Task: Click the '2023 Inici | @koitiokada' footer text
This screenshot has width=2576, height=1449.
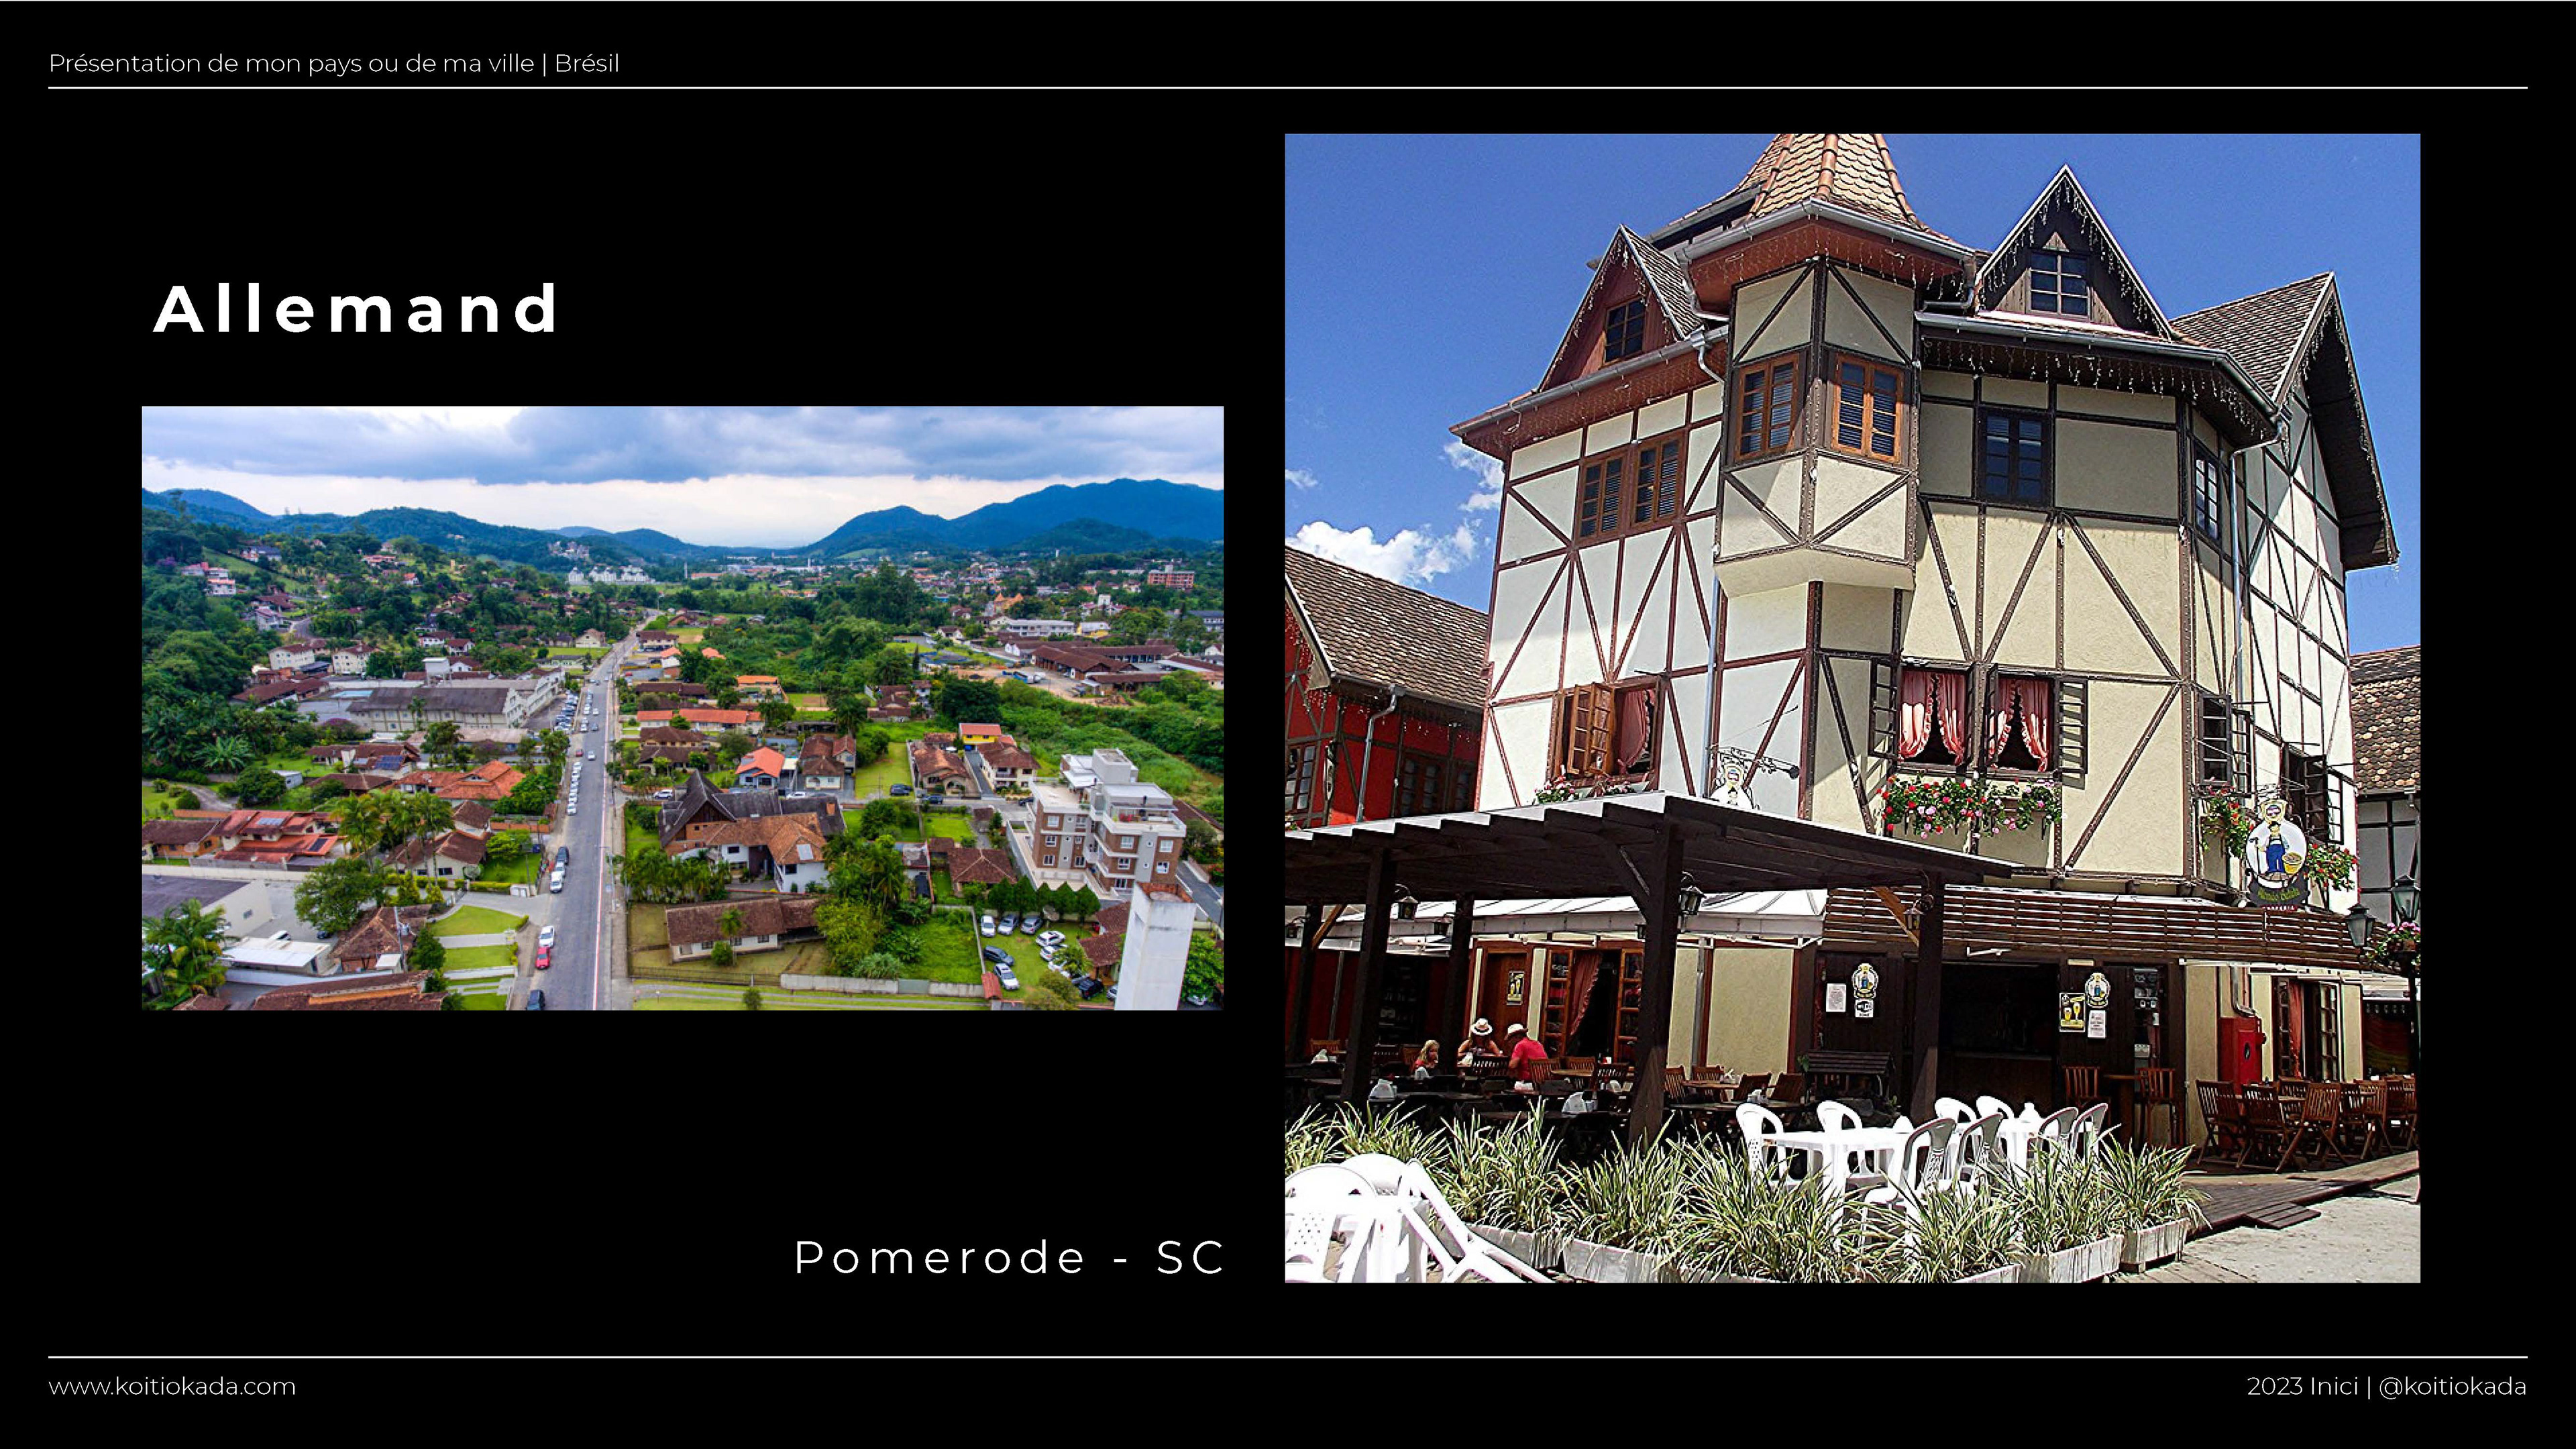Action: pyautogui.click(x=2386, y=1386)
